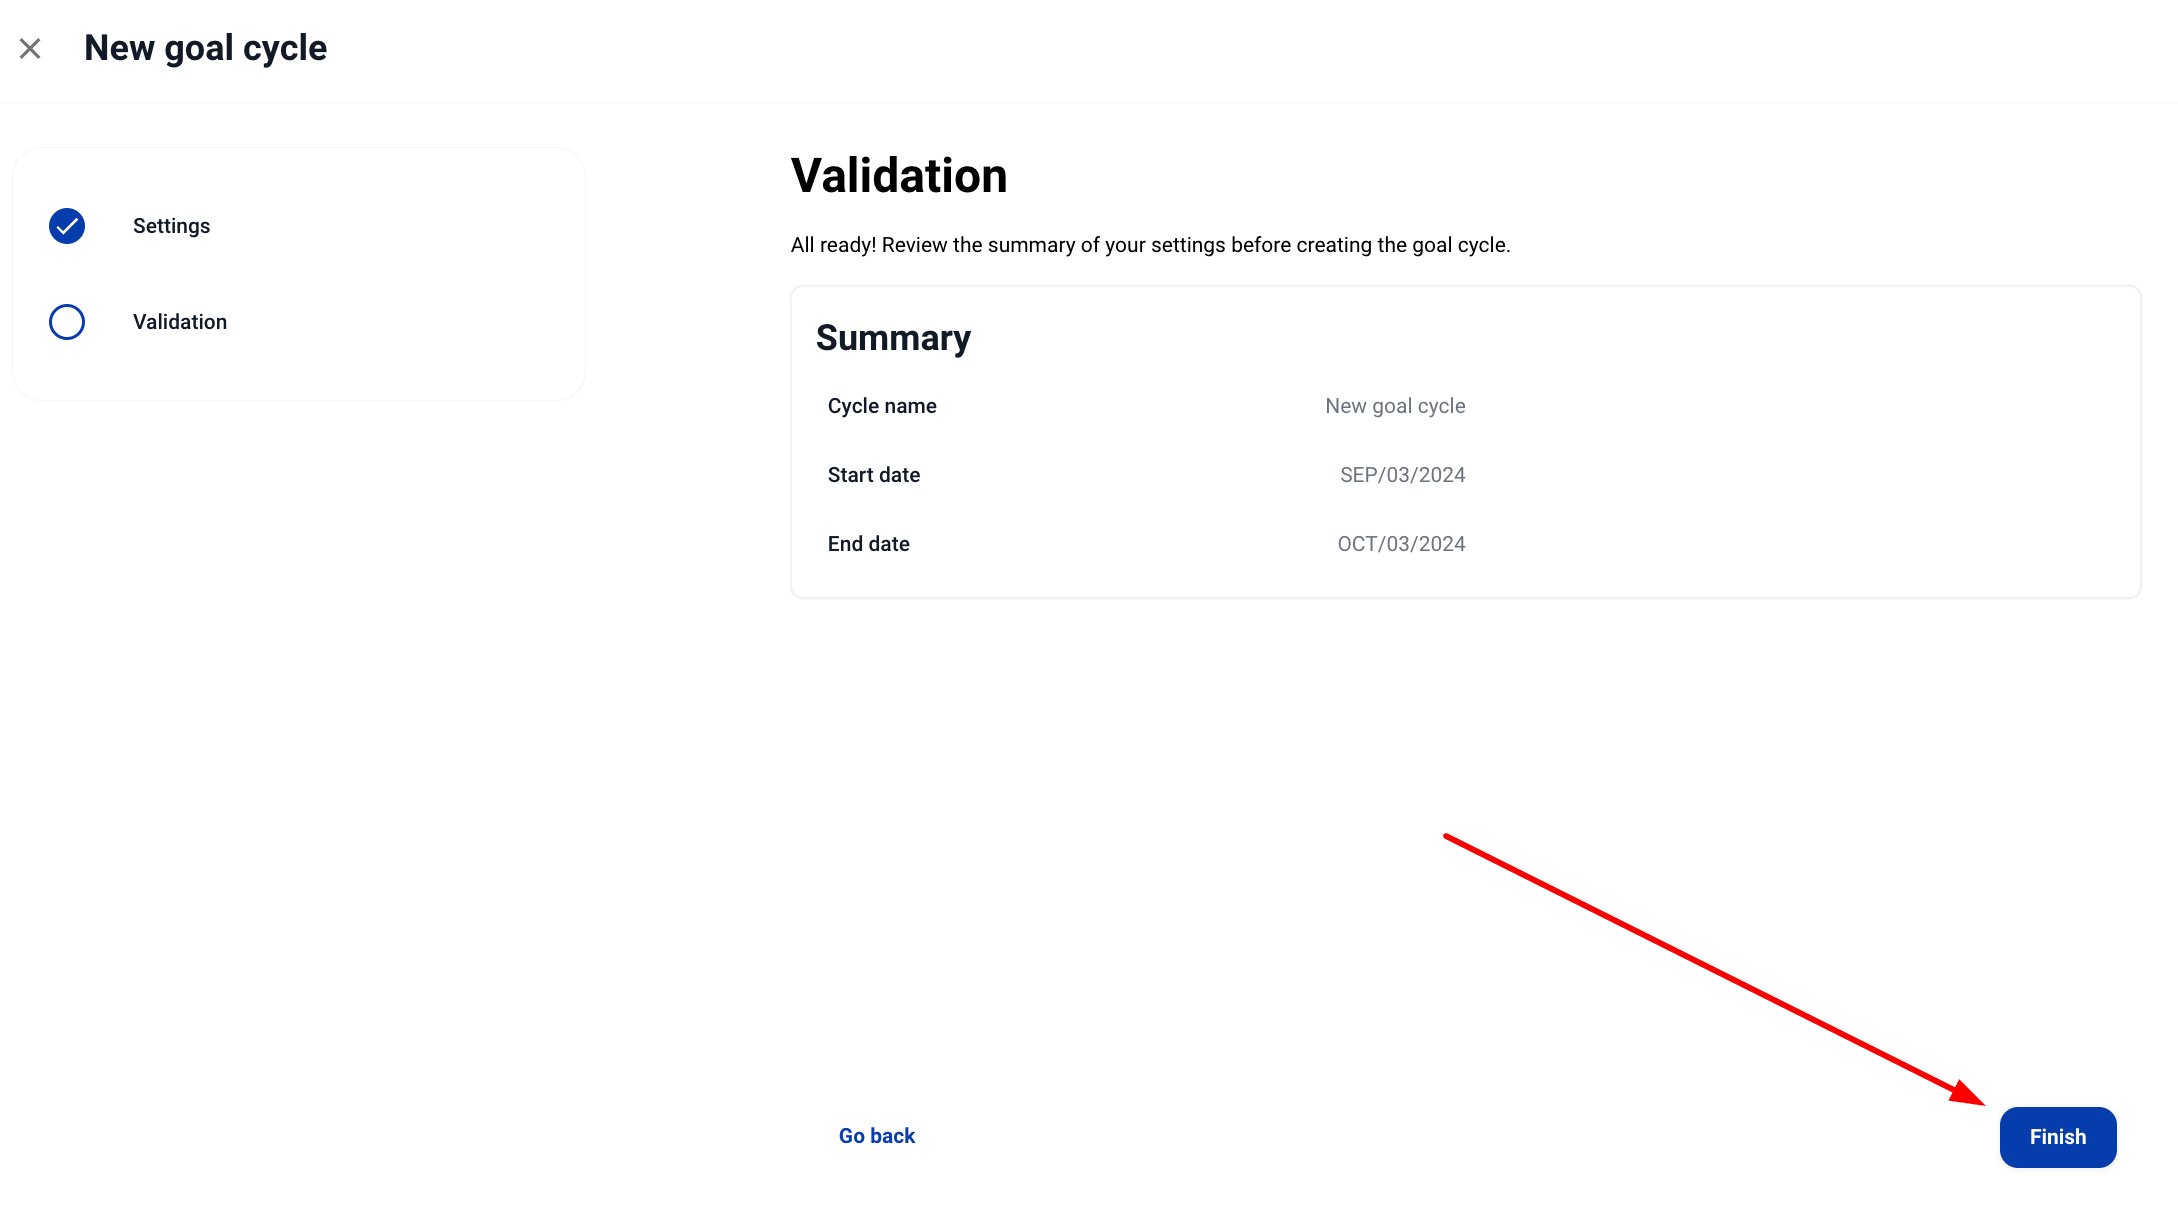
Task: Click the Start date label
Action: point(874,475)
